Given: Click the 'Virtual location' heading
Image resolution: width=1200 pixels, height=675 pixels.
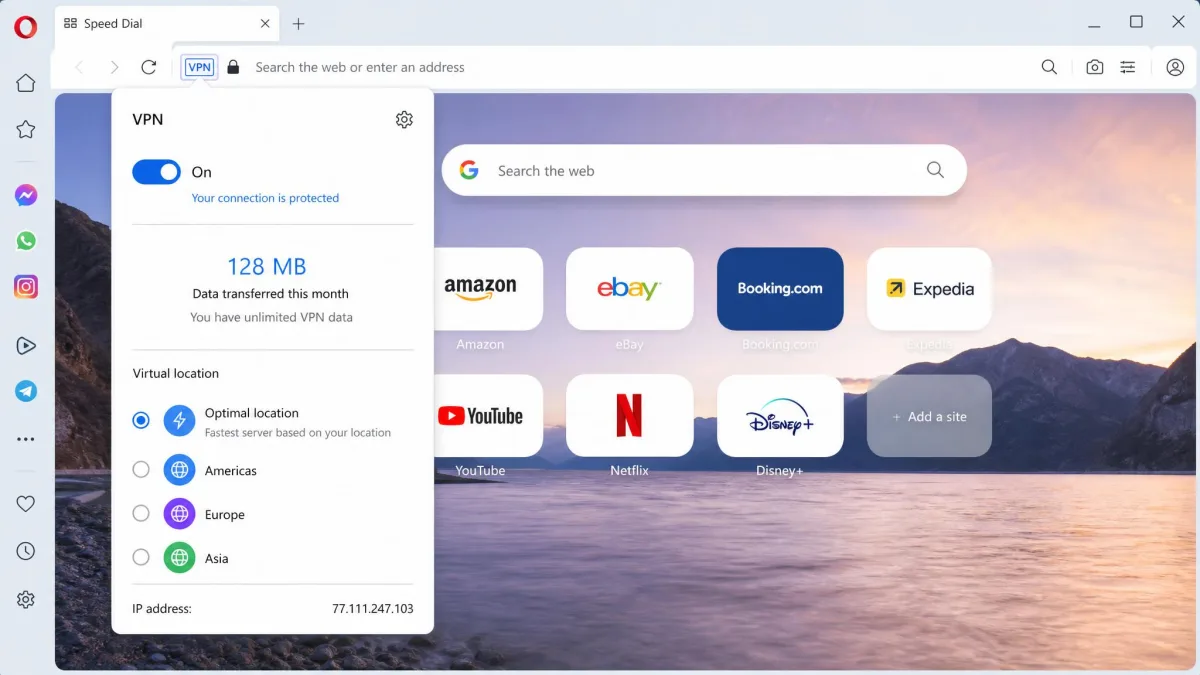Looking at the screenshot, I should click(176, 373).
